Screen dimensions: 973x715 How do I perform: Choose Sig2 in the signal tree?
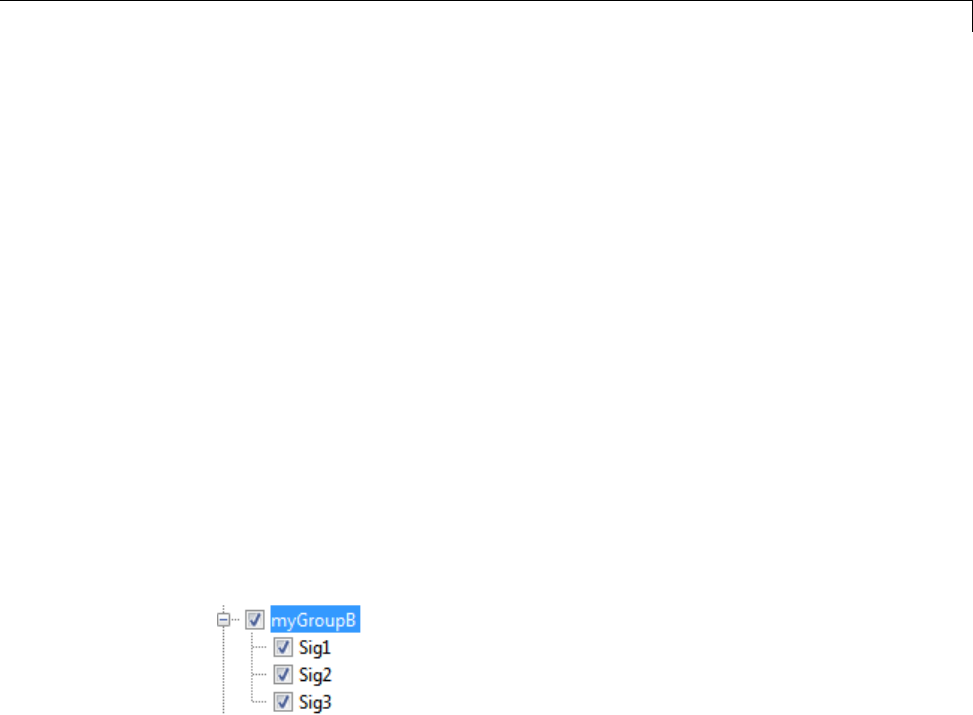coord(315,675)
